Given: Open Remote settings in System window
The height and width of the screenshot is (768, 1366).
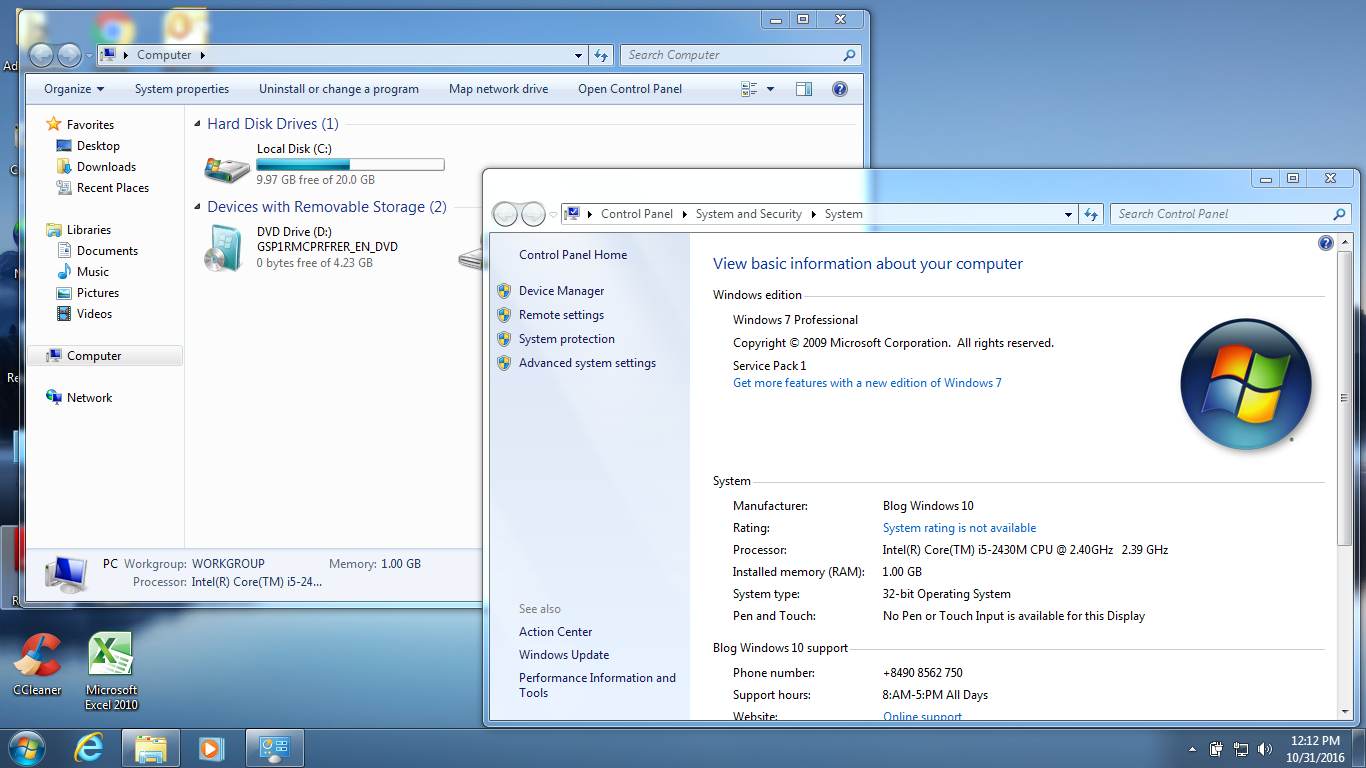Looking at the screenshot, I should (561, 315).
